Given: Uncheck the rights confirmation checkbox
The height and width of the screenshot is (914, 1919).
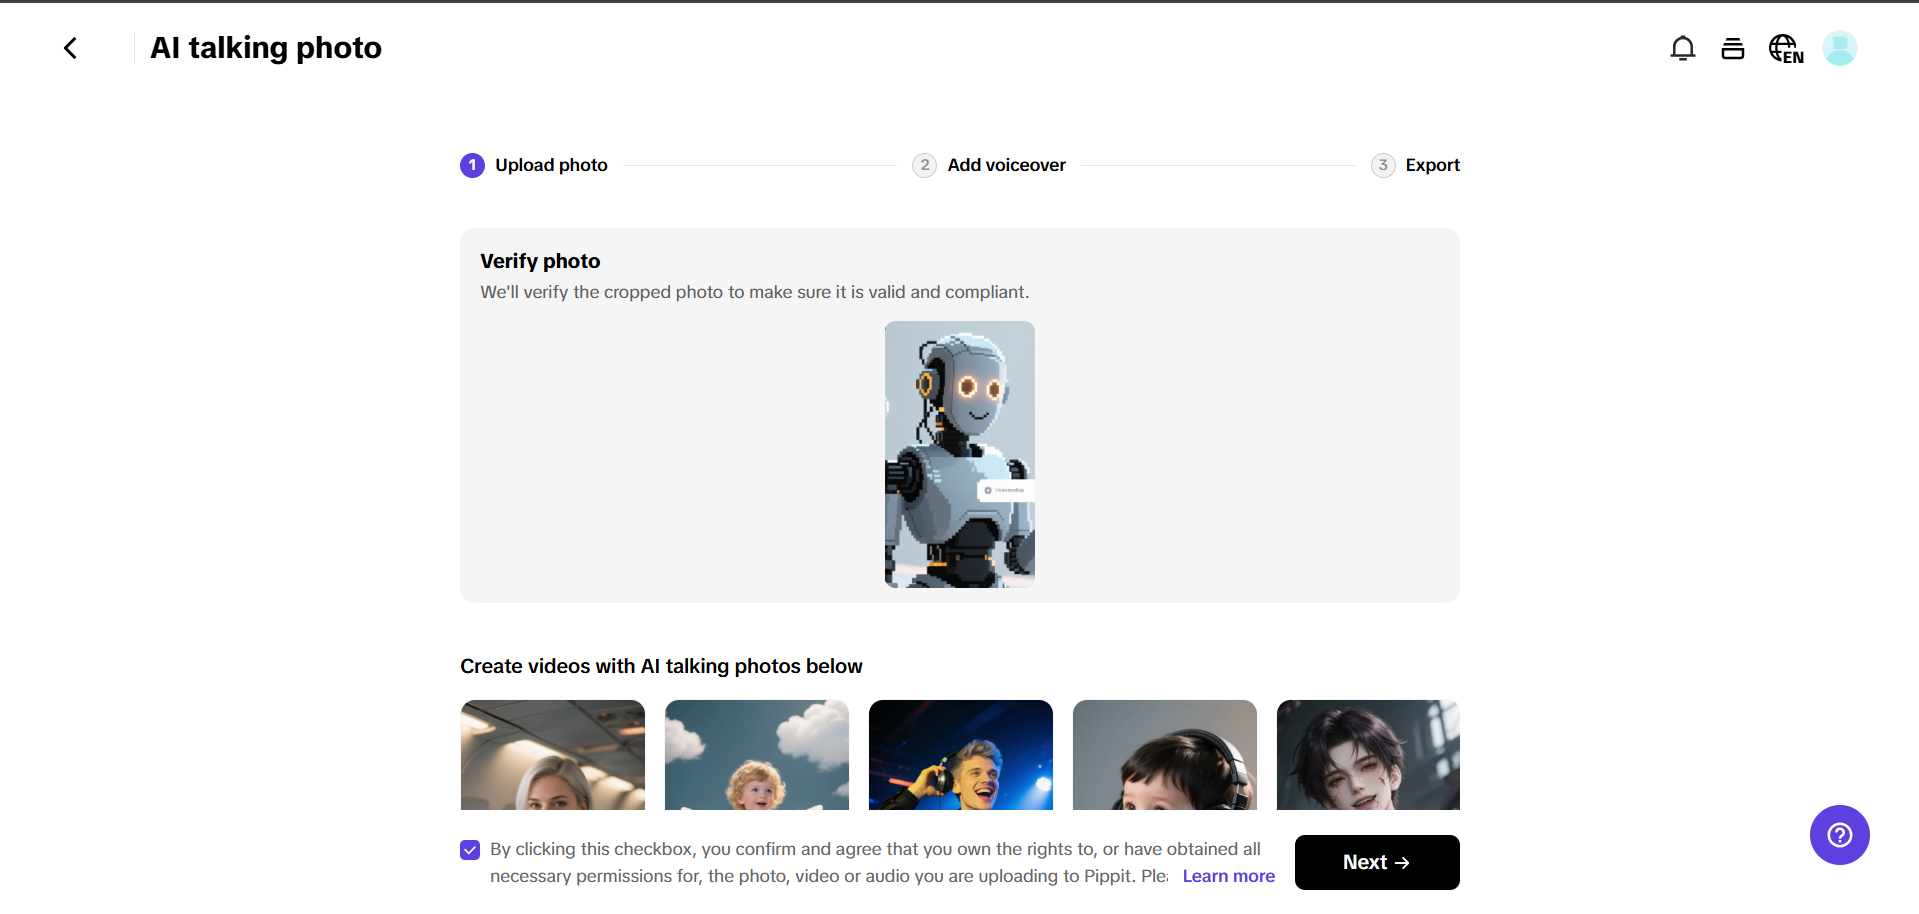Looking at the screenshot, I should click(x=469, y=849).
